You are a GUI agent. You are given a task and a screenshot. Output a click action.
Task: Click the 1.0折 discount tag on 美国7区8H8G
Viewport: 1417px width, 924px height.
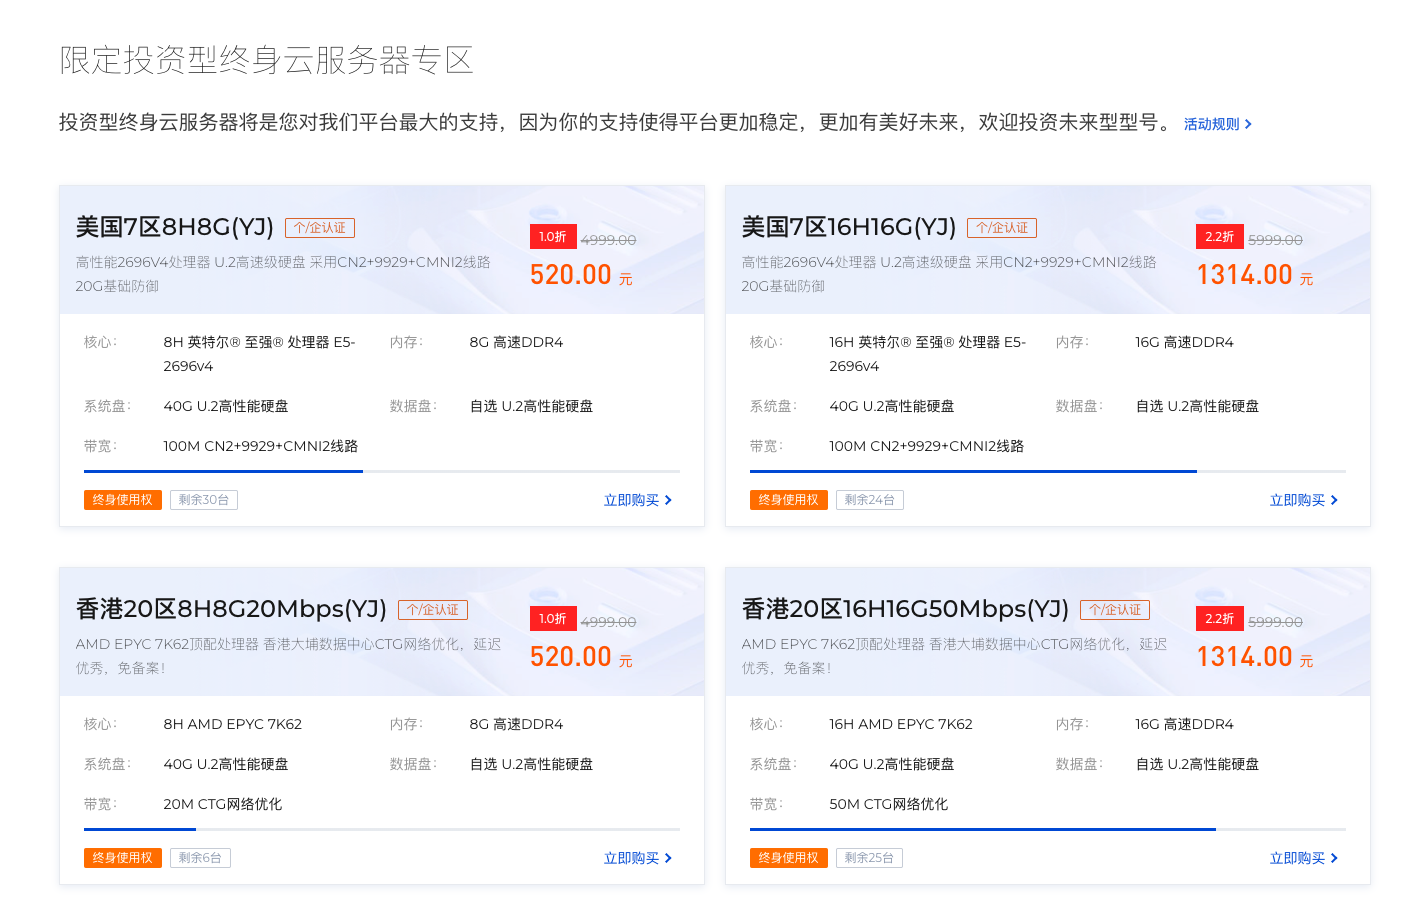(x=552, y=237)
